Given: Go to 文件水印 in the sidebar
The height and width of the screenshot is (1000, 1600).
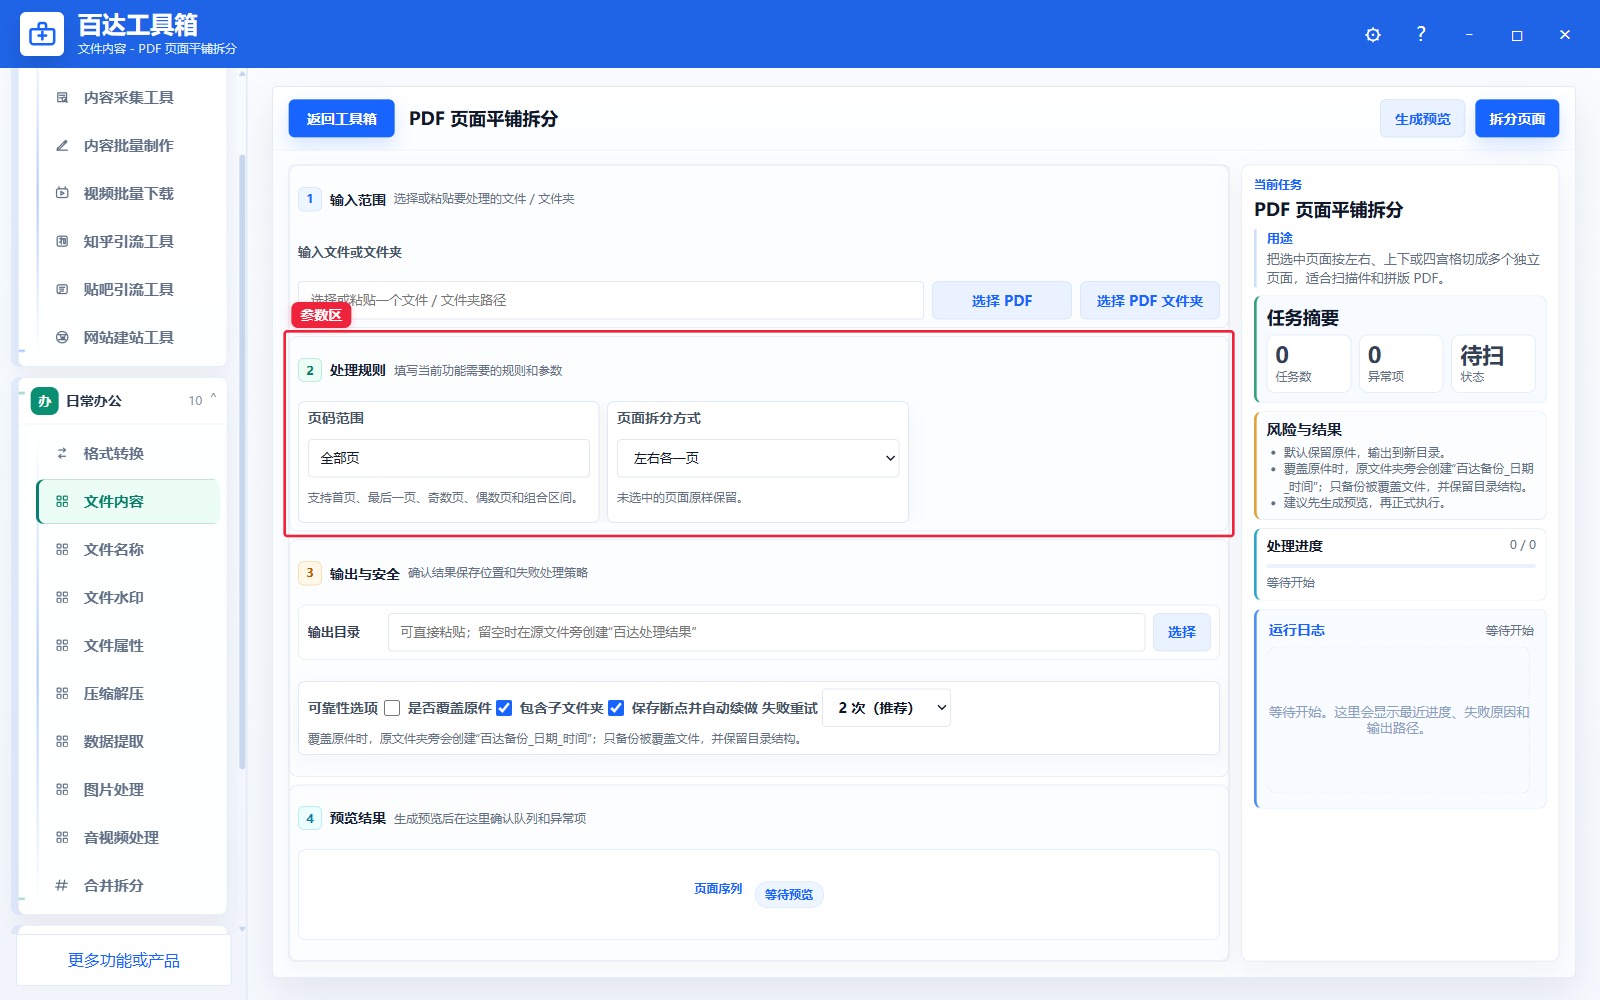Looking at the screenshot, I should tap(128, 598).
